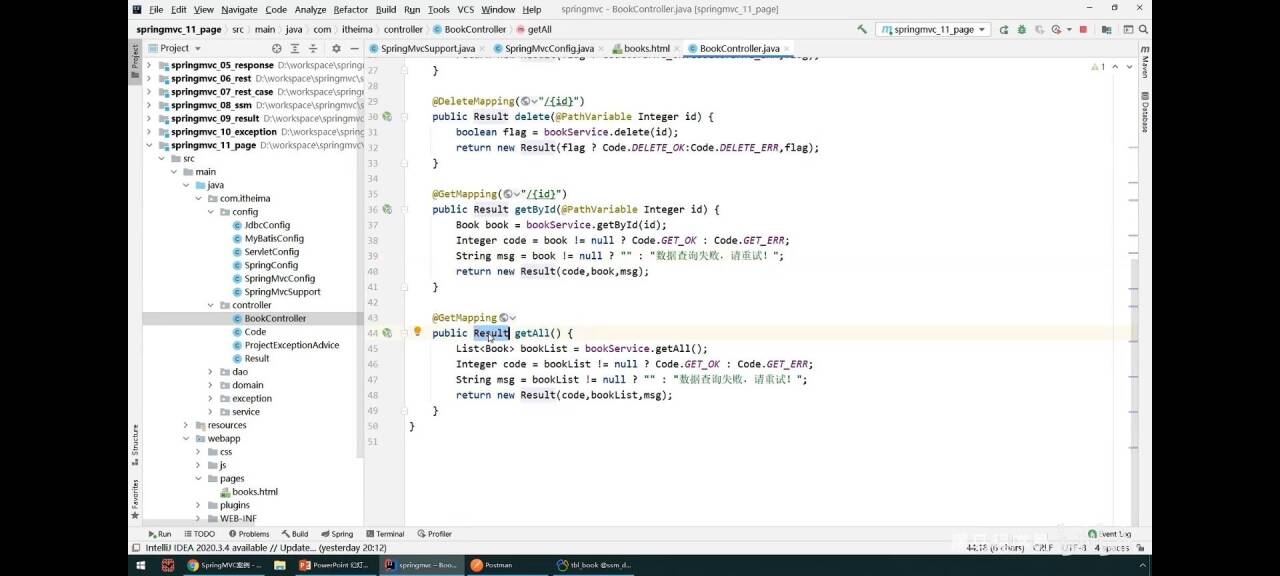The width and height of the screenshot is (1280, 576).
Task: Open the Refactor menu
Action: (350, 9)
